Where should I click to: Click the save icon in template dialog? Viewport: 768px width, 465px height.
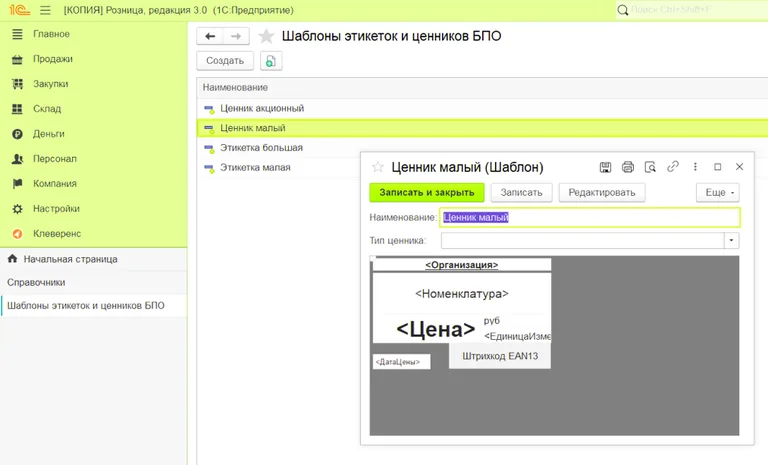pyautogui.click(x=605, y=167)
